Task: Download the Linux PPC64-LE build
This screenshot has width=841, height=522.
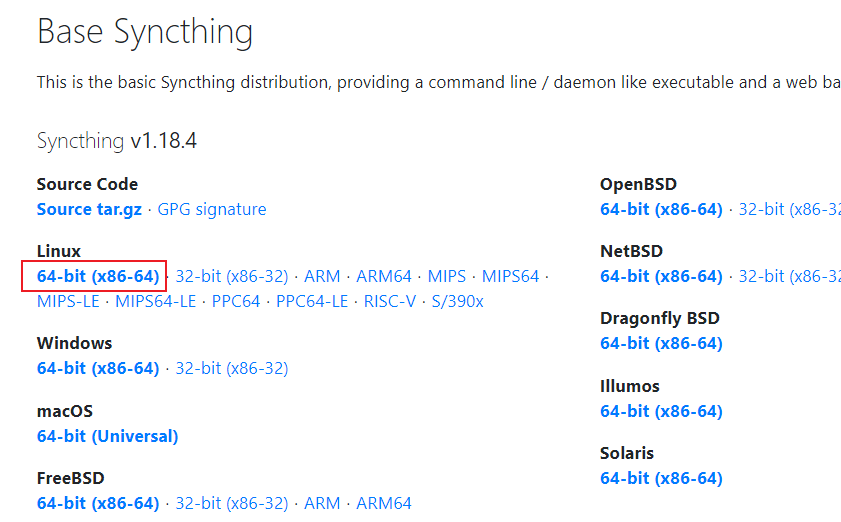Action: [x=312, y=301]
